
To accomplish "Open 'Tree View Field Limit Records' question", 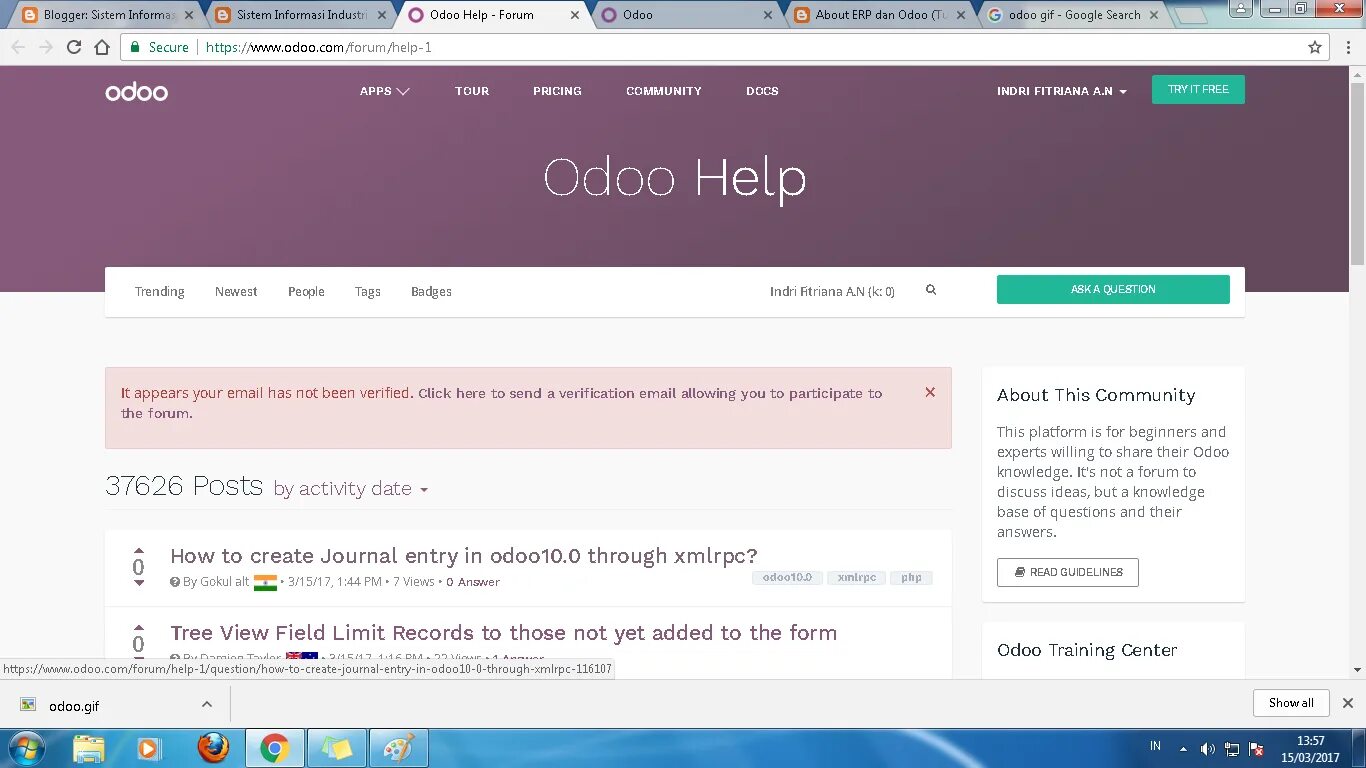I will [x=504, y=633].
